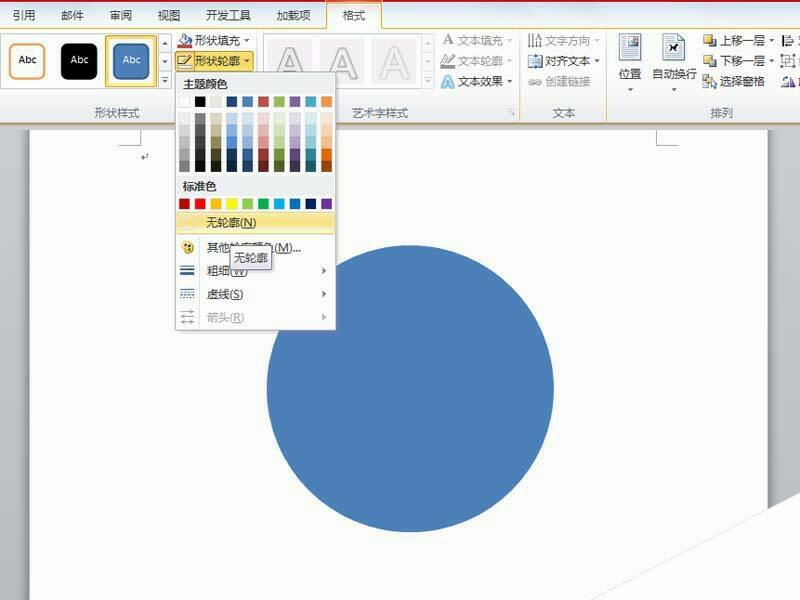This screenshot has height=600, width=800.
Task: Open the Wrap Text (自动换行) button
Action: click(674, 62)
